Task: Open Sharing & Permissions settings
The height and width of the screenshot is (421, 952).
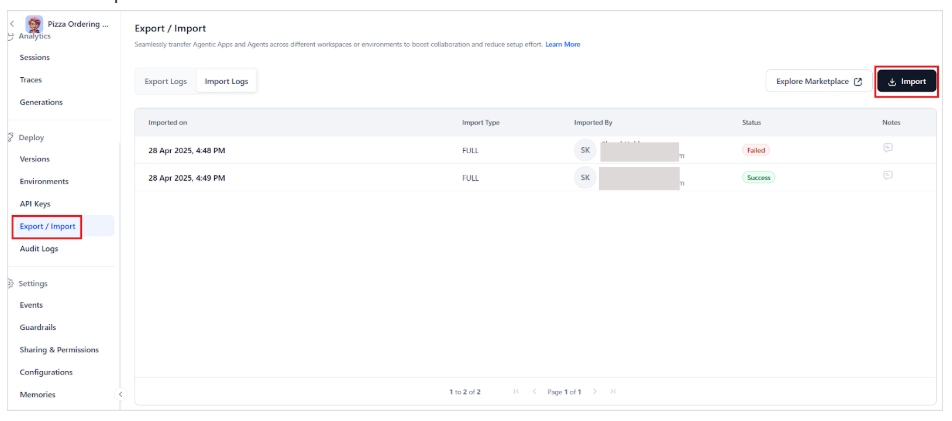Action: click(59, 350)
